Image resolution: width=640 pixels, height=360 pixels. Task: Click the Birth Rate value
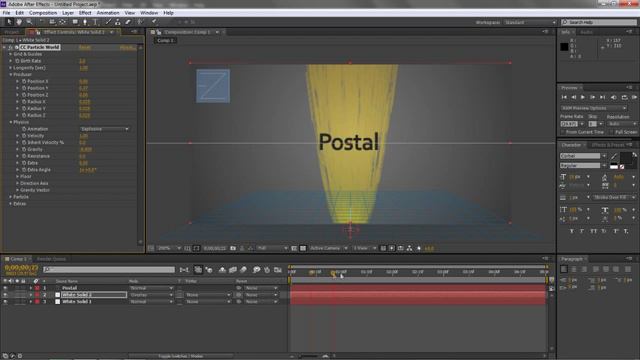click(x=82, y=61)
